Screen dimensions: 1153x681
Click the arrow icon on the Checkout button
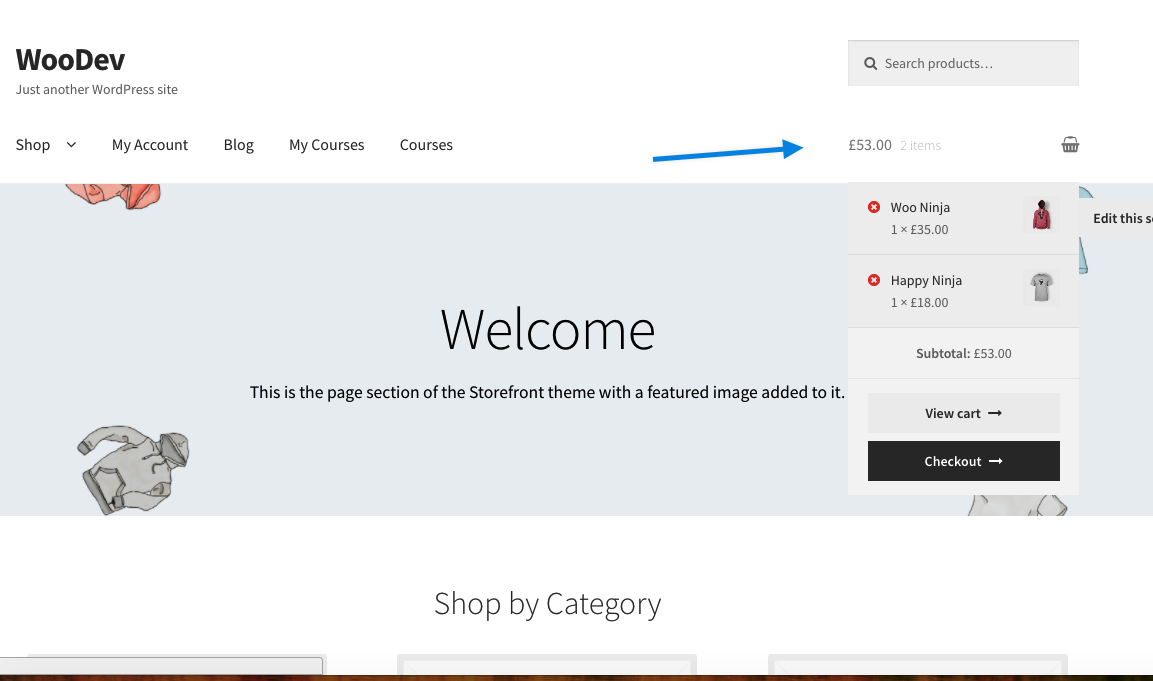click(995, 461)
